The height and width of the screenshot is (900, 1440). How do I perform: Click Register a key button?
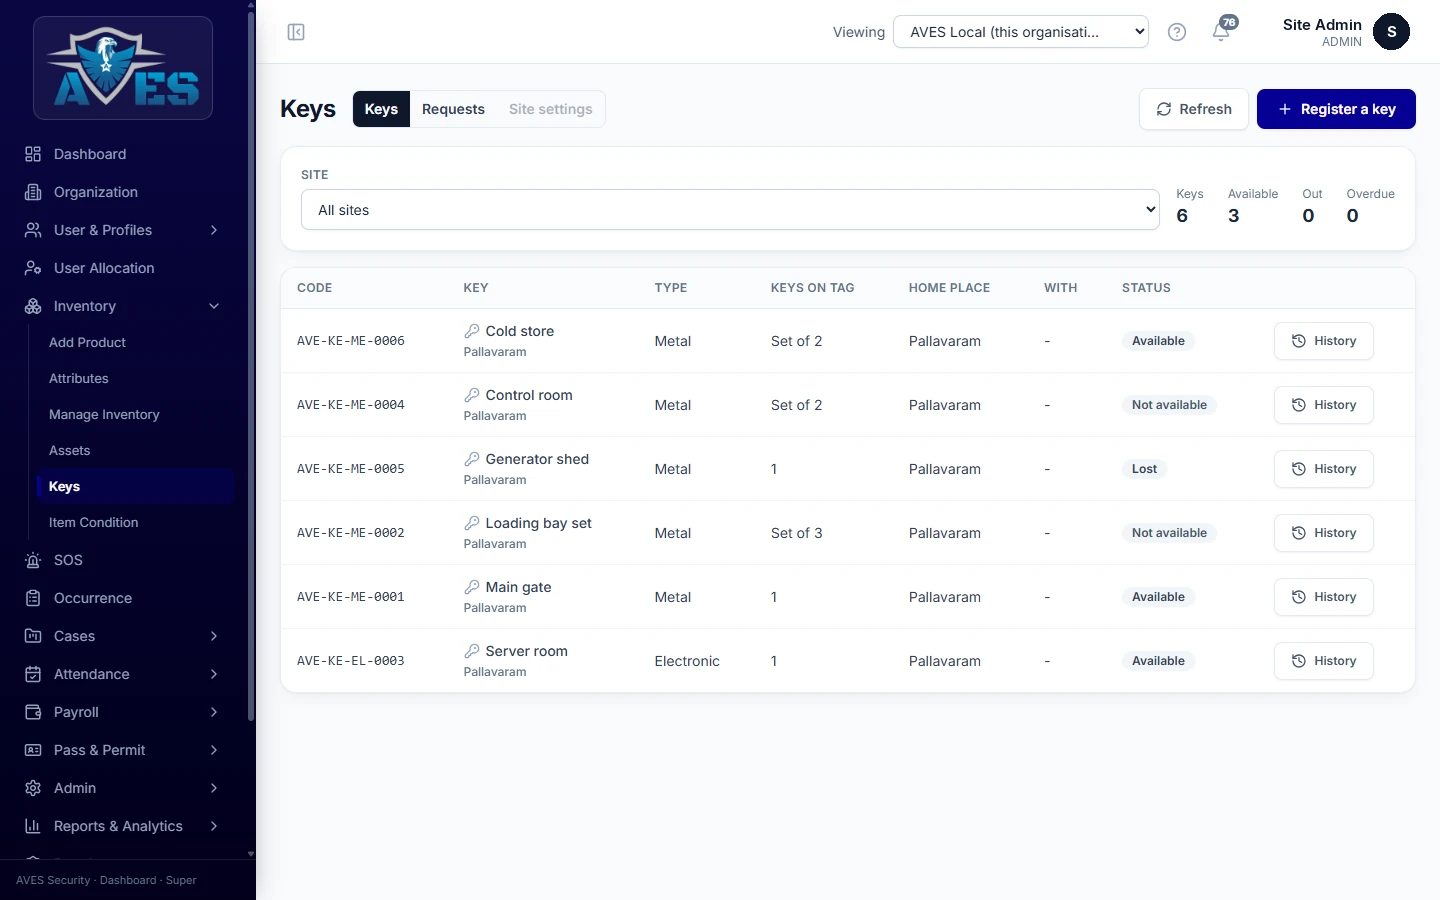point(1336,109)
